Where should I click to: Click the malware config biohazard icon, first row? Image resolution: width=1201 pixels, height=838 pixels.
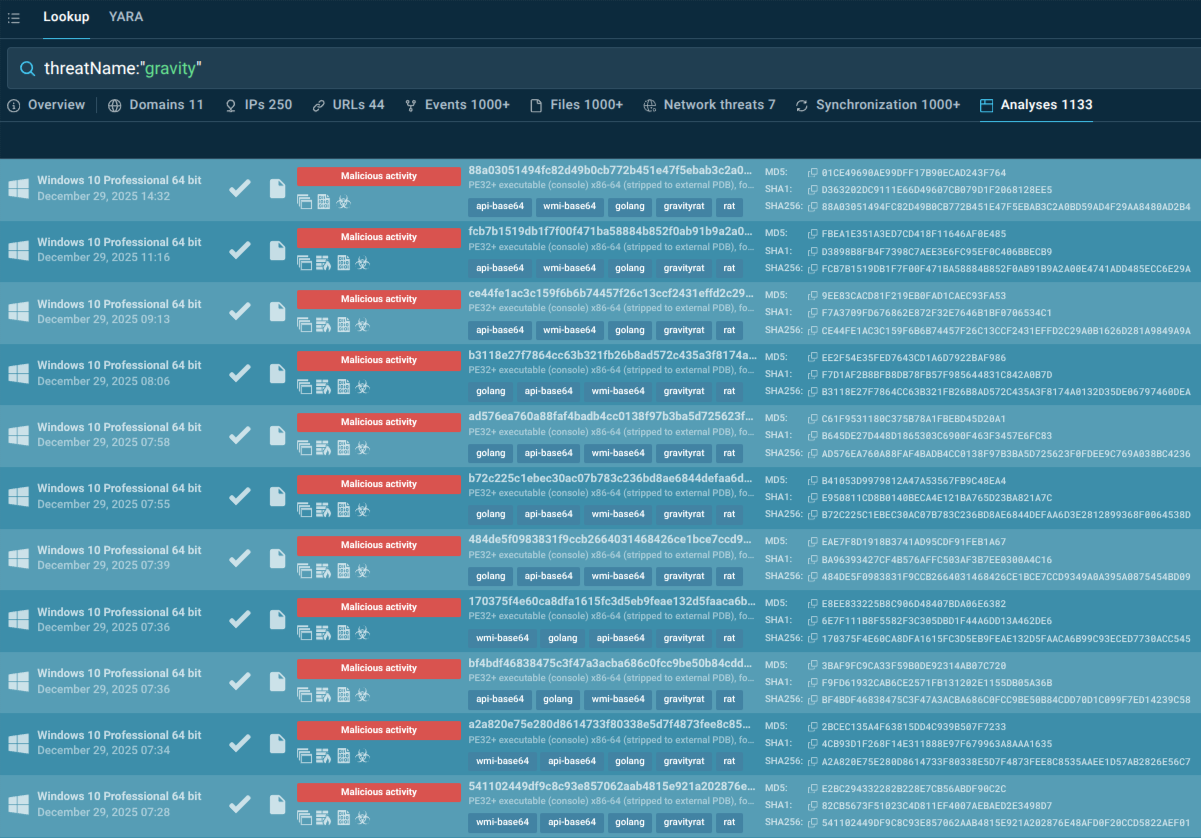(344, 202)
